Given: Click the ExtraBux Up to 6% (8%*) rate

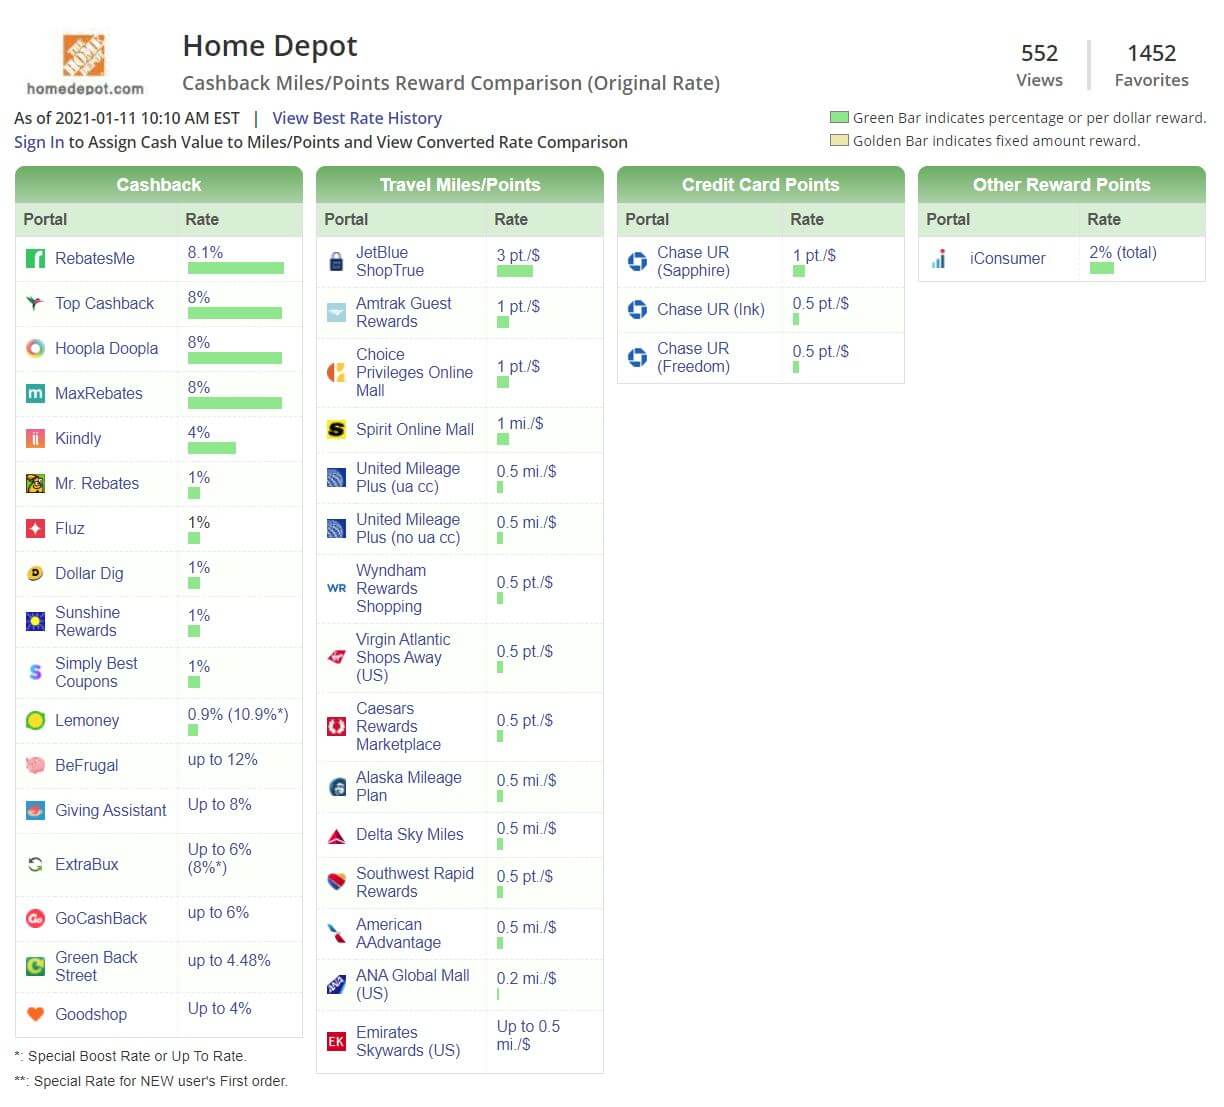Looking at the screenshot, I should (220, 858).
